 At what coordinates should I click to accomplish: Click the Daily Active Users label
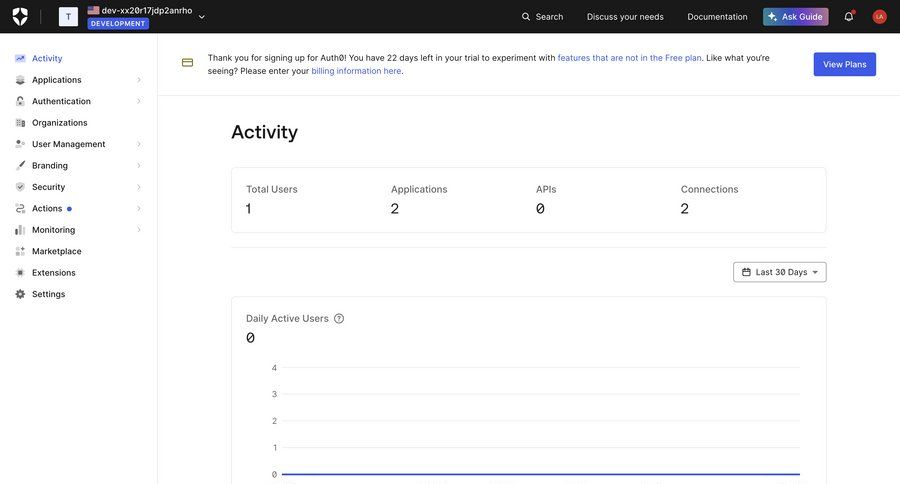point(287,319)
